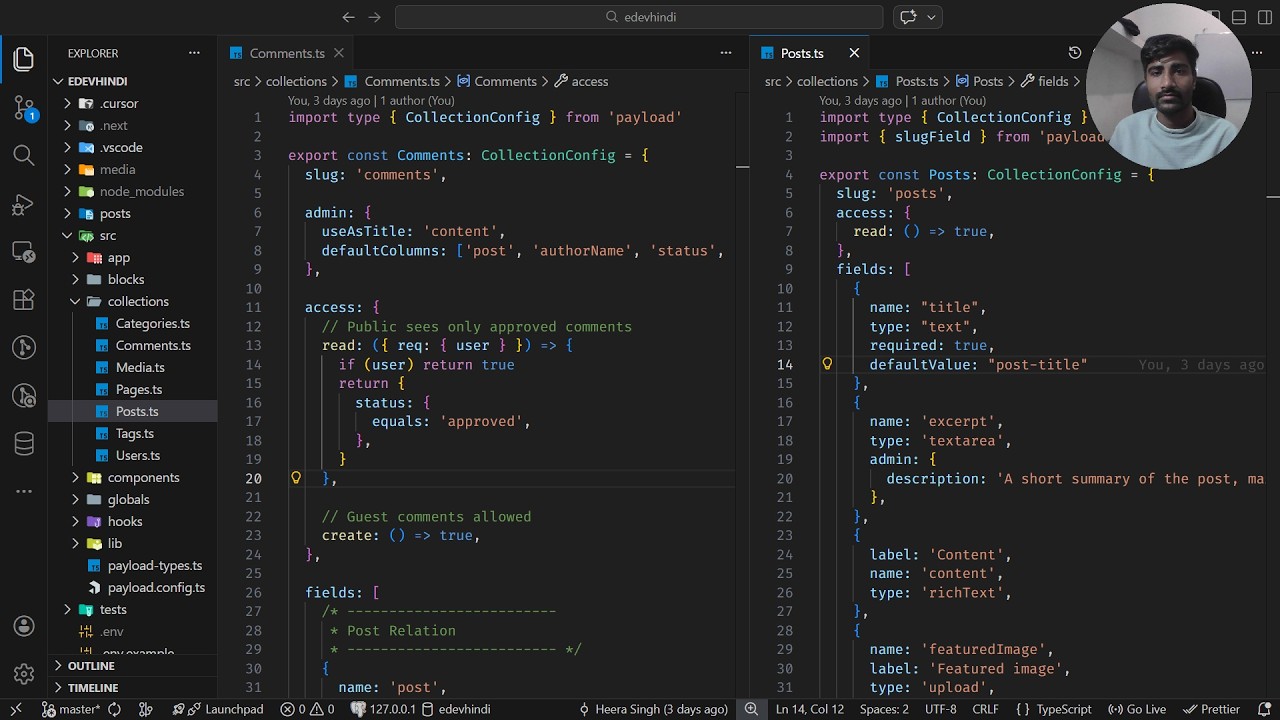
Task: Expand the components folder
Action: coord(75,477)
